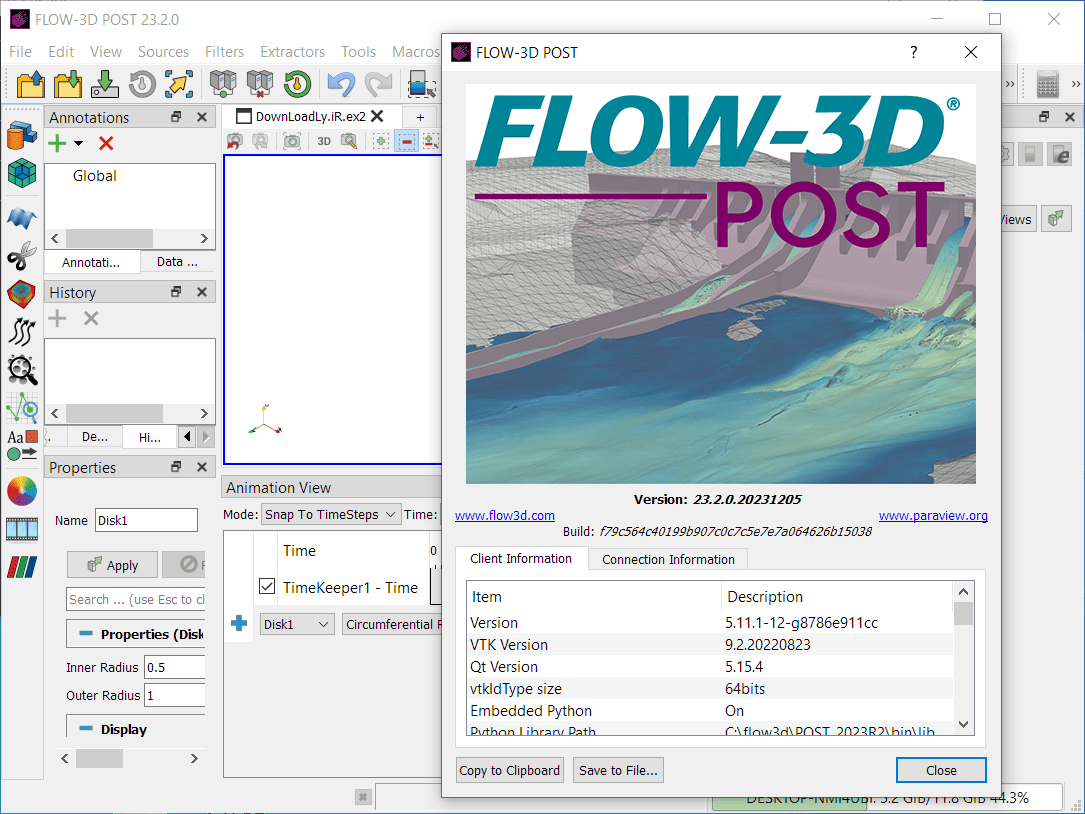The width and height of the screenshot is (1085, 814).
Task: Open the Disk1 source dropdown
Action: tap(298, 624)
